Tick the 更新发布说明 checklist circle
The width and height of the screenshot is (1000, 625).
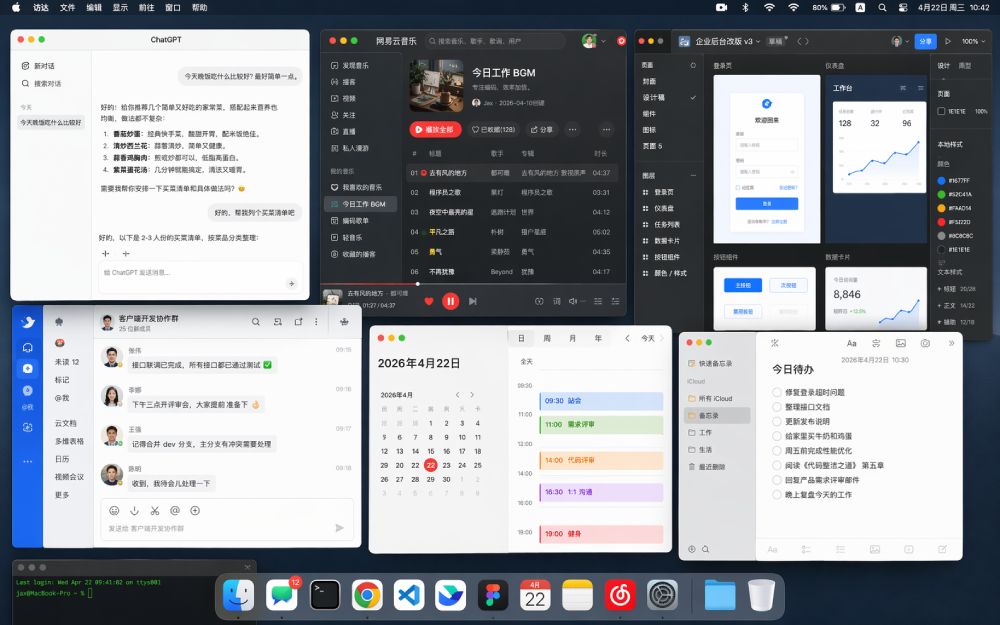[777, 421]
